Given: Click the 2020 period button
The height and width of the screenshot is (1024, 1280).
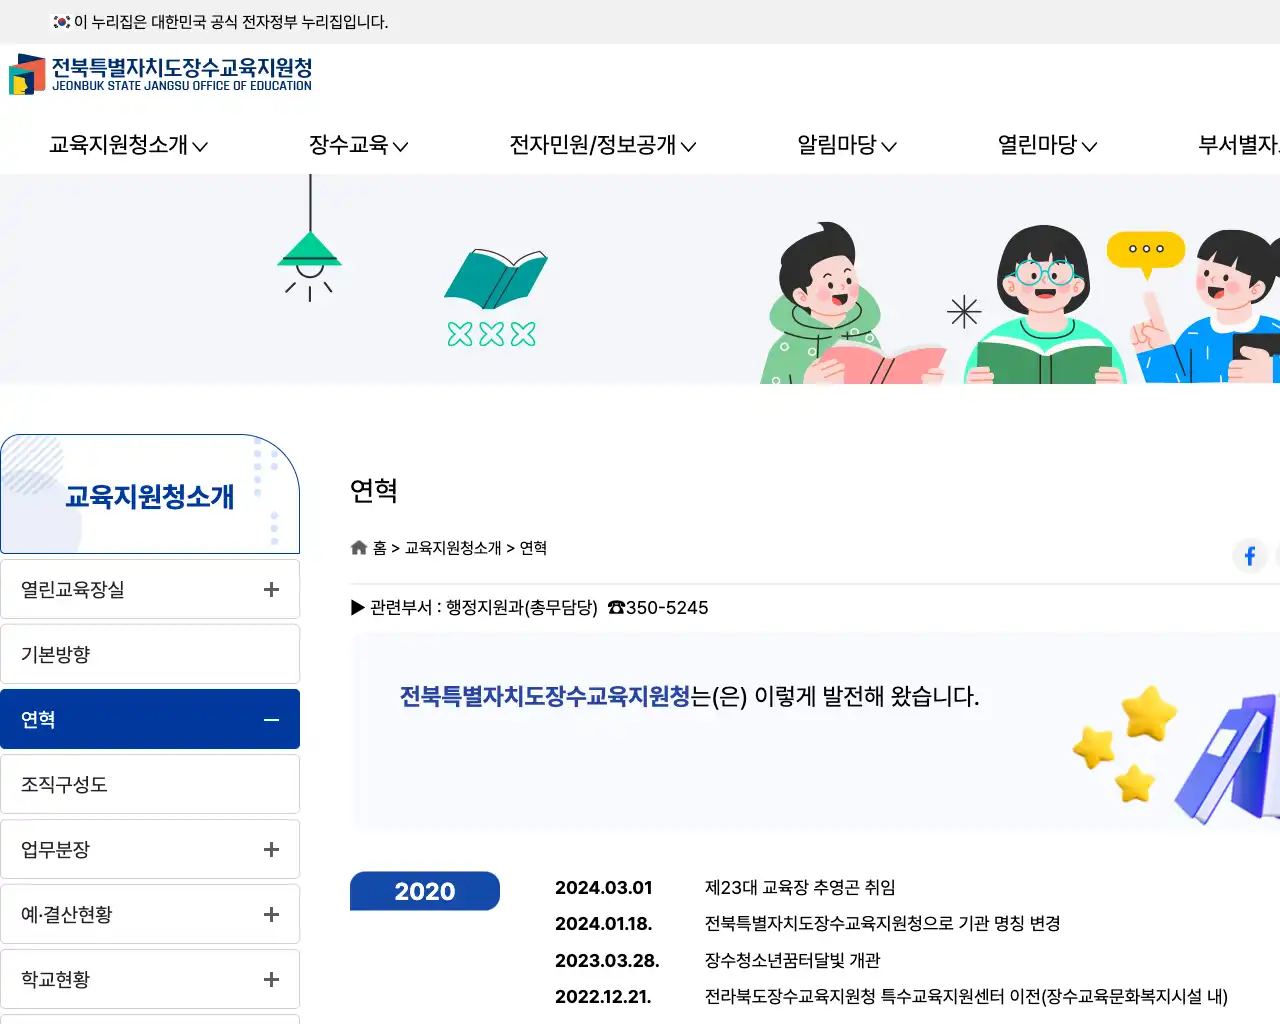Looking at the screenshot, I should tap(424, 891).
